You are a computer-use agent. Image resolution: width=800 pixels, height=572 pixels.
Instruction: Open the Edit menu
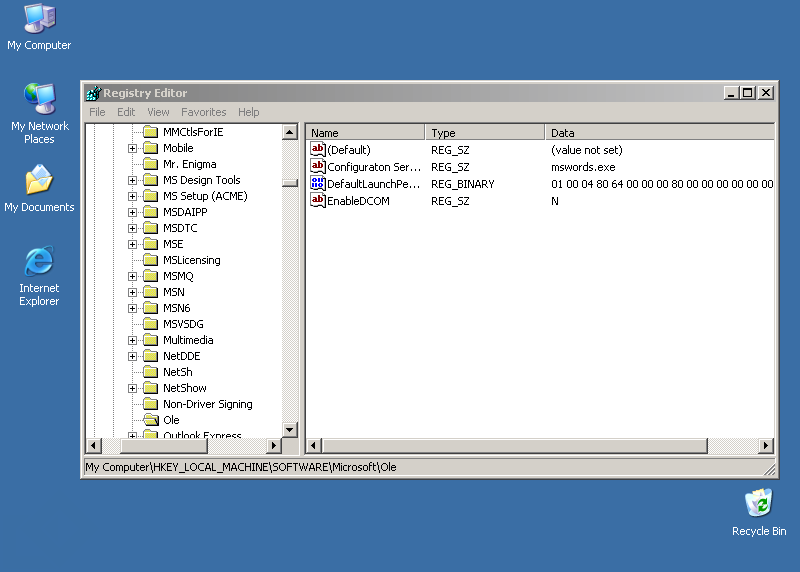point(126,112)
